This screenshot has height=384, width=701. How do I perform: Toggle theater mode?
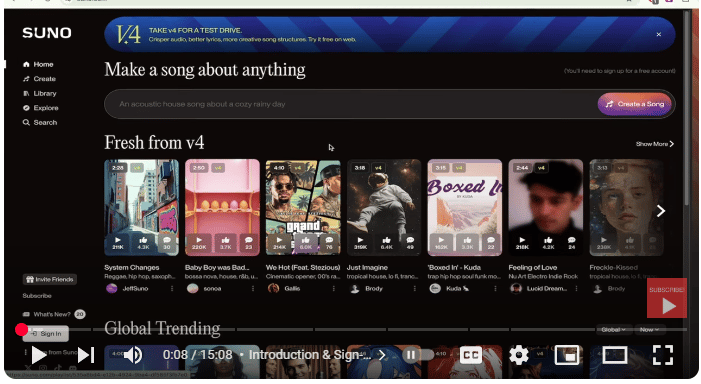(x=615, y=355)
